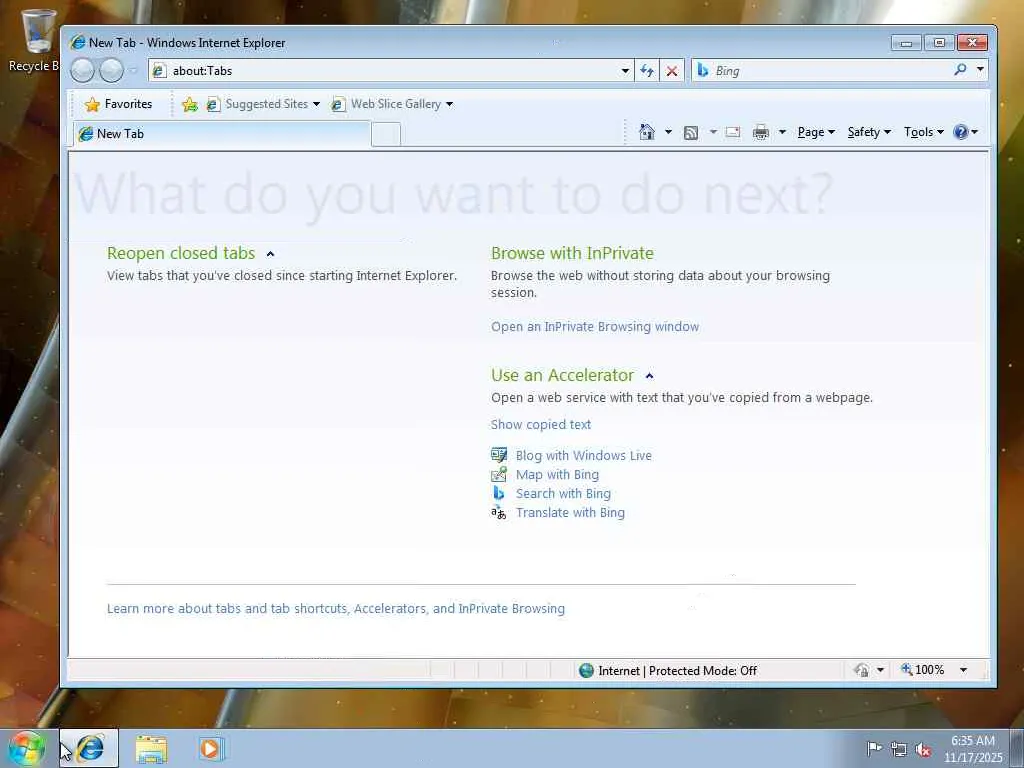1024x768 pixels.
Task: Expand the Print dropdown arrow
Action: pos(782,133)
